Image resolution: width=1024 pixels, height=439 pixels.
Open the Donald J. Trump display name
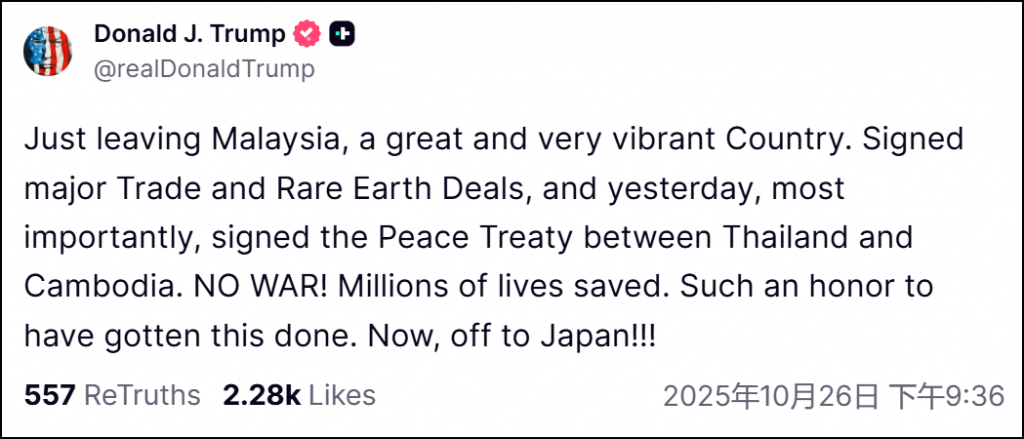pyautogui.click(x=190, y=35)
